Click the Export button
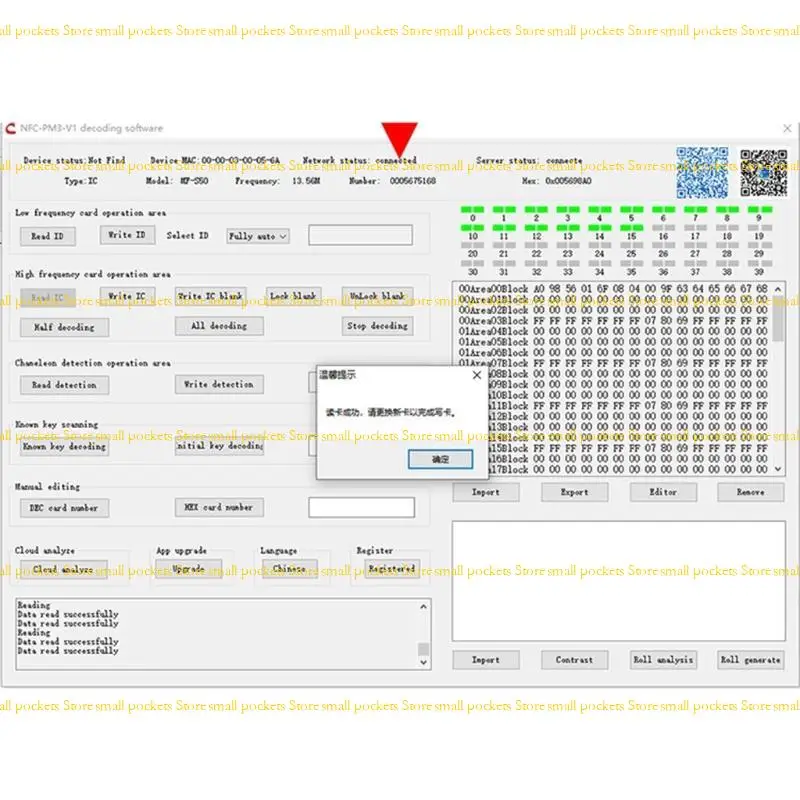The height and width of the screenshot is (800, 800). point(574,492)
